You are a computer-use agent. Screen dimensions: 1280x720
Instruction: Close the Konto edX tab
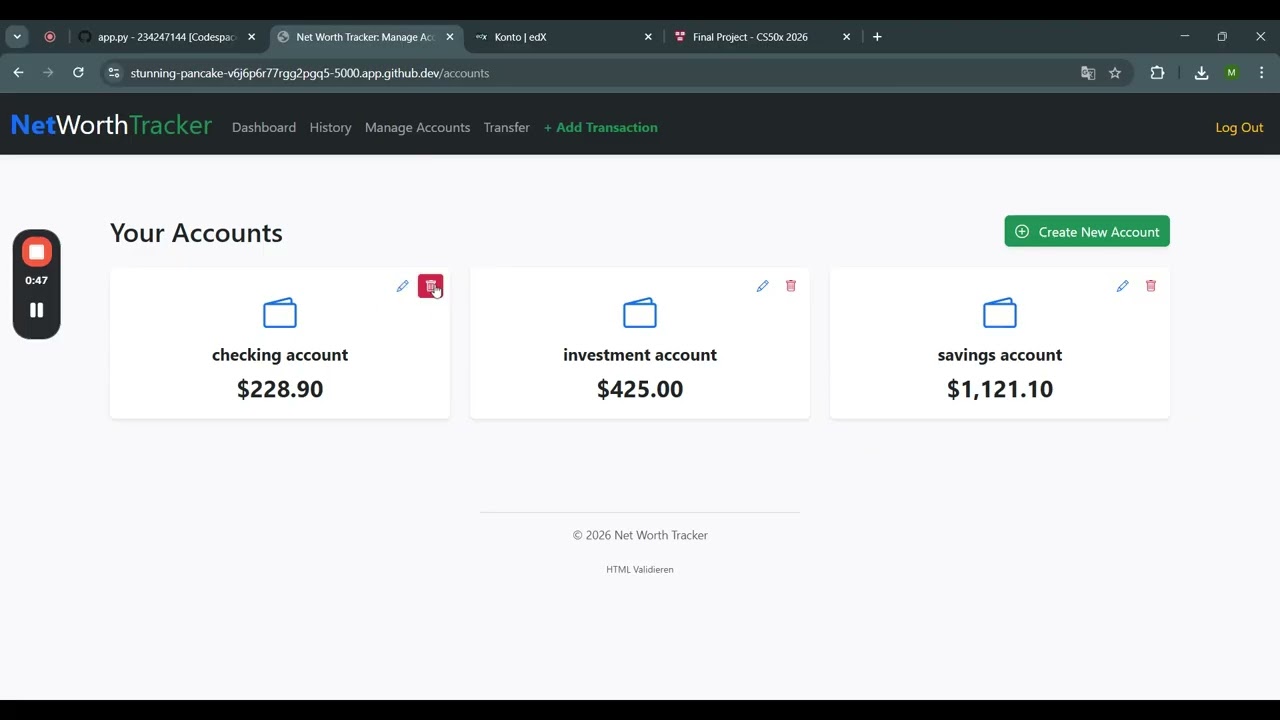click(648, 37)
